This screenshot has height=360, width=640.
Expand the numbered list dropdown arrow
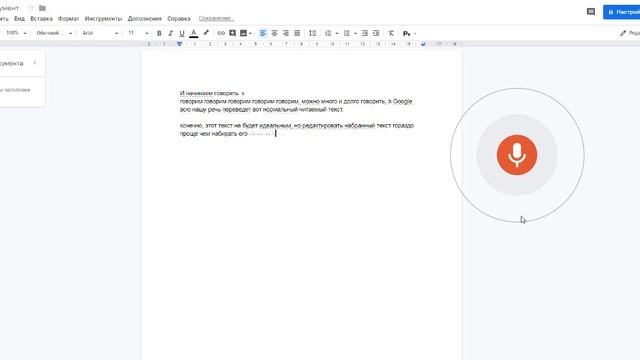pyautogui.click(x=337, y=33)
